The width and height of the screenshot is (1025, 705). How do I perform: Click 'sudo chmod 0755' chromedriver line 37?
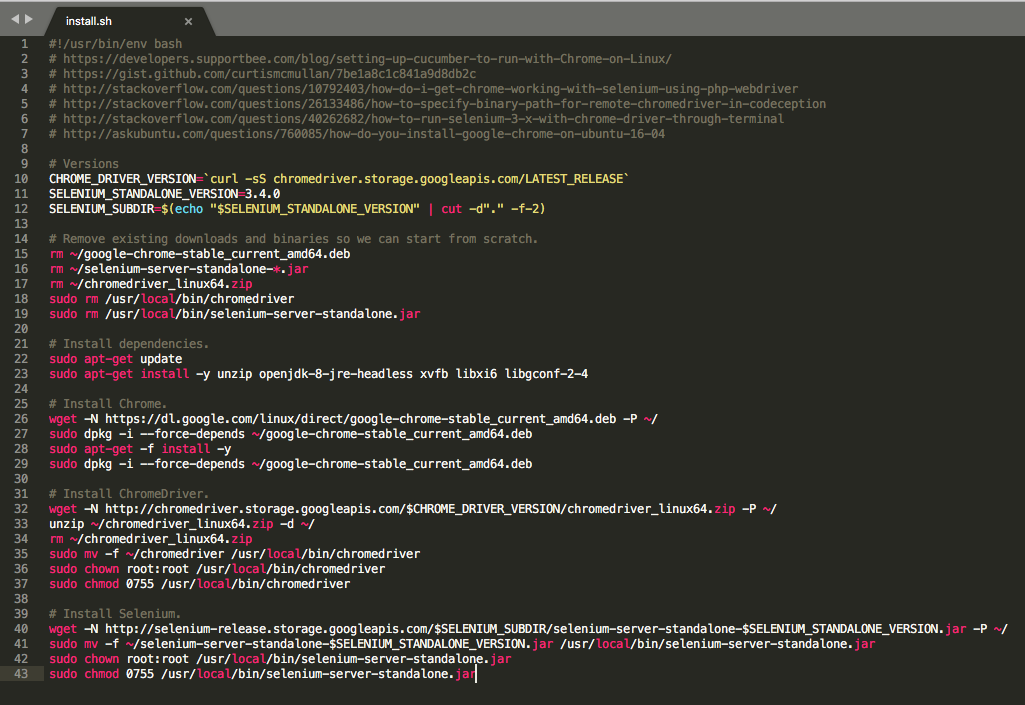pos(200,585)
